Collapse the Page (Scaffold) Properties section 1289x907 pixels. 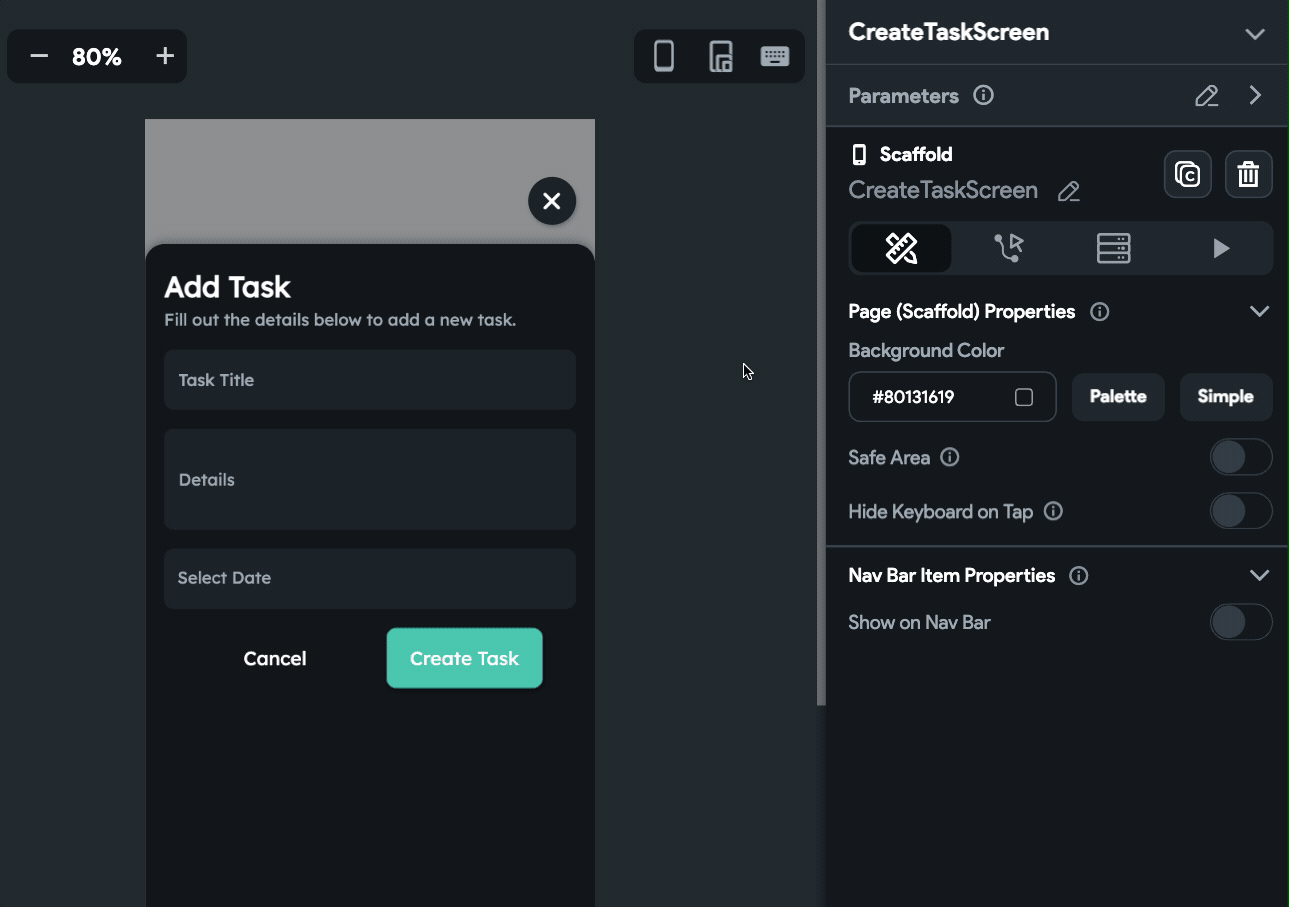pyautogui.click(x=1259, y=312)
